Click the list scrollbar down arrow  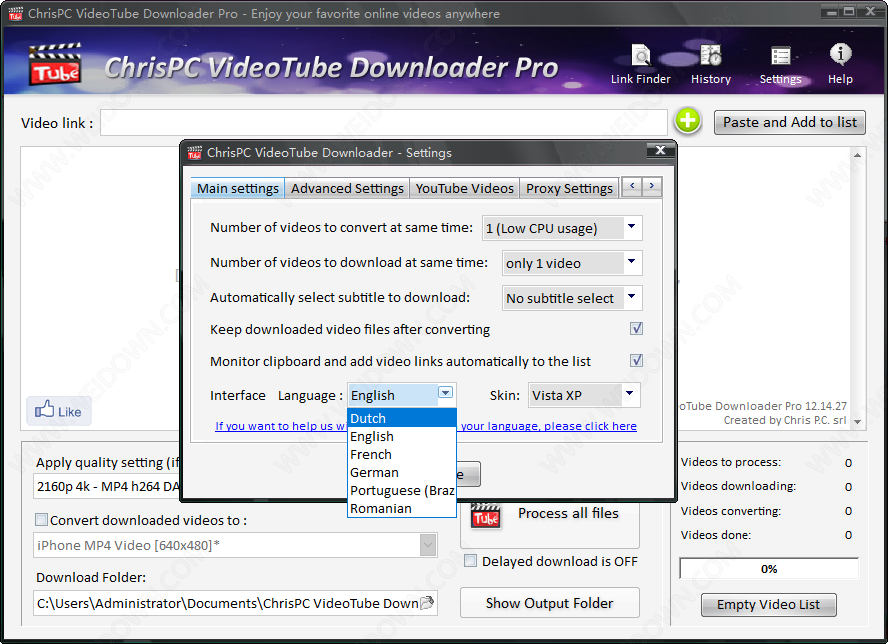857,421
